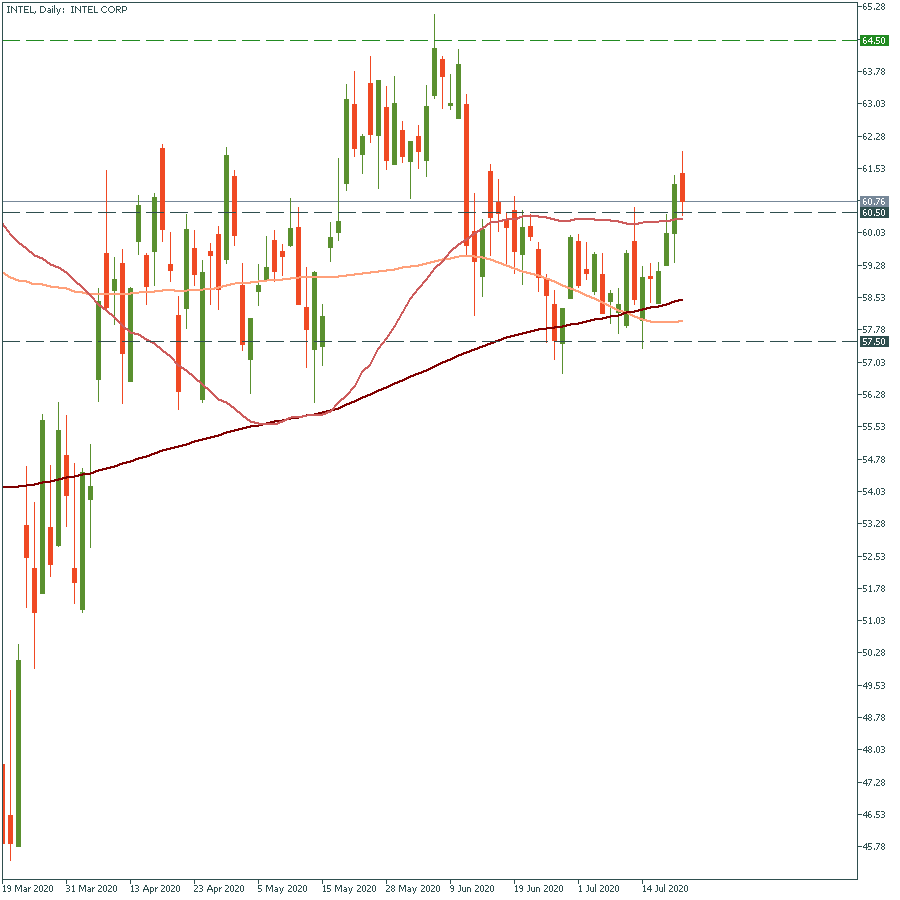The width and height of the screenshot is (900, 900).
Task: Click the 5 May 2020 date label
Action: pyautogui.click(x=282, y=888)
